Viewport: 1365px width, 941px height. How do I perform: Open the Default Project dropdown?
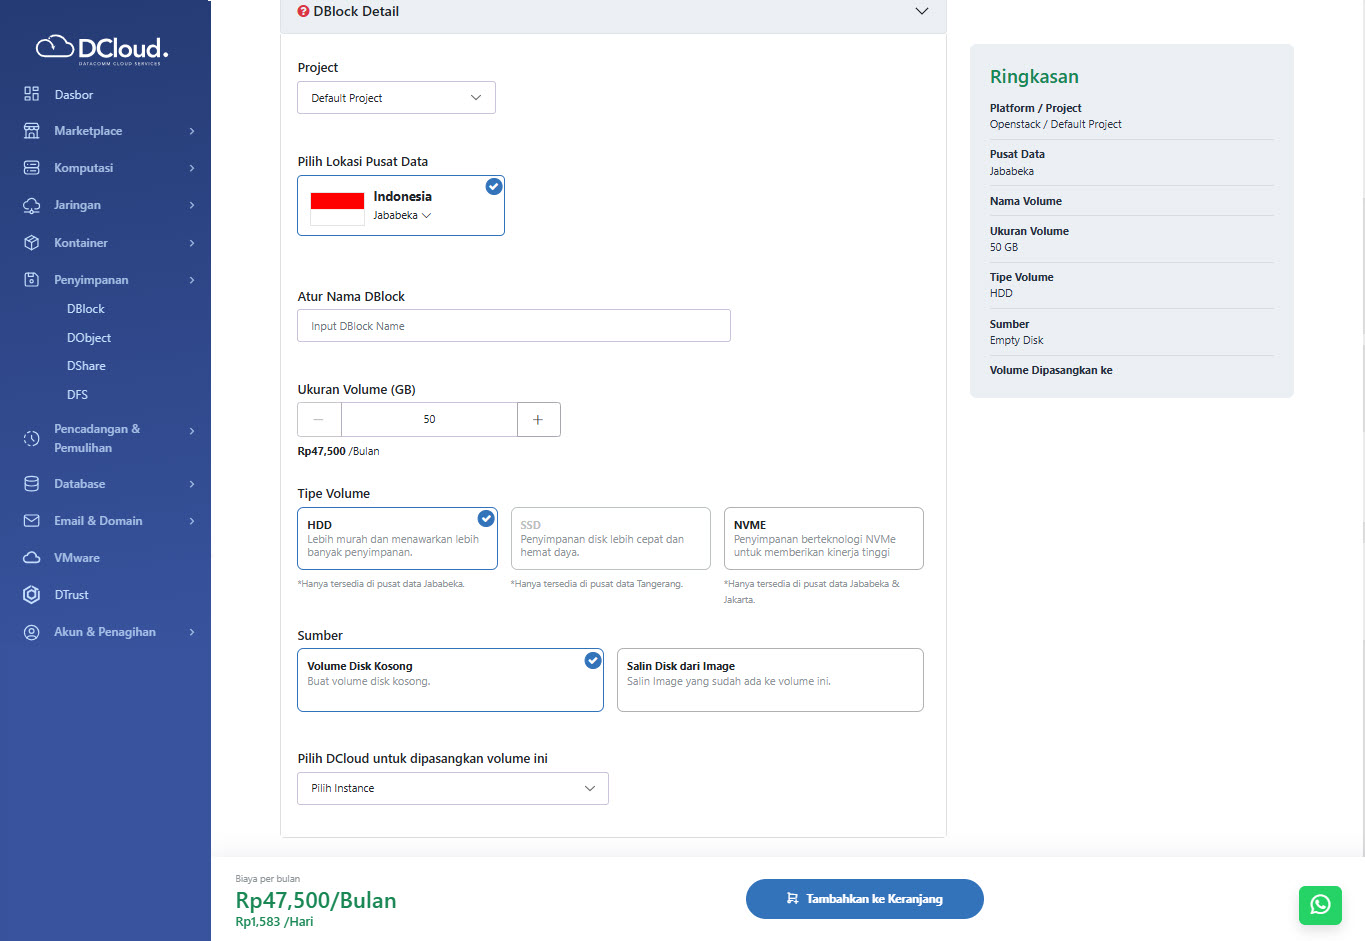396,98
